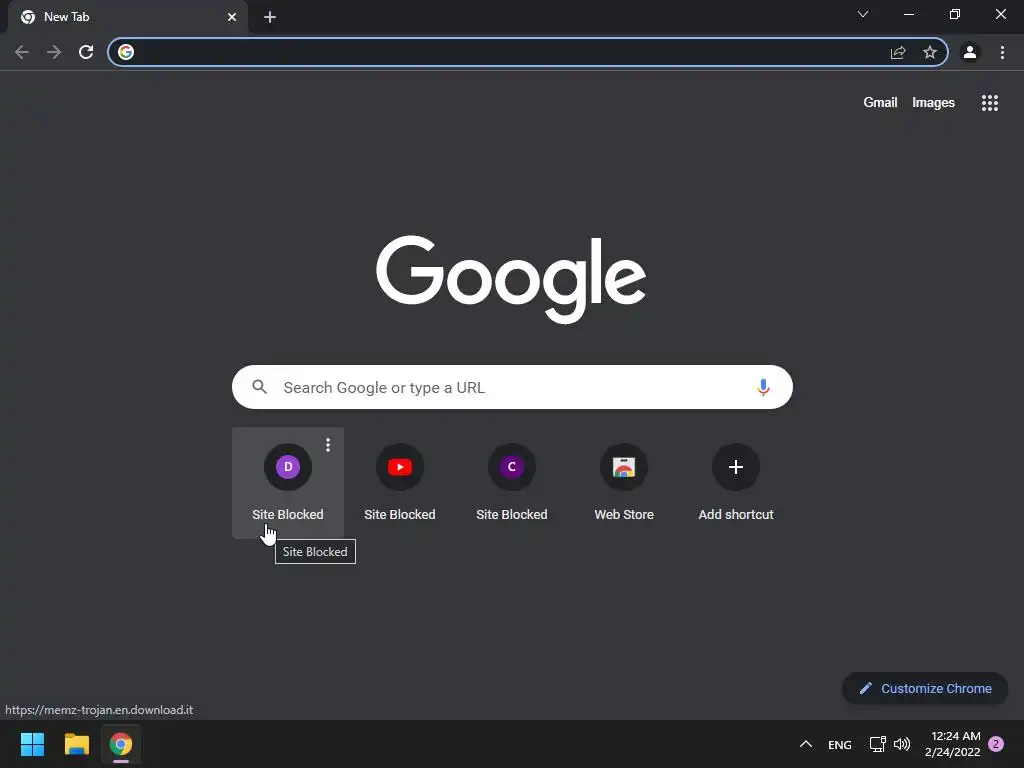Share this page icon in address bar
Viewport: 1024px width, 768px height.
[x=898, y=52]
